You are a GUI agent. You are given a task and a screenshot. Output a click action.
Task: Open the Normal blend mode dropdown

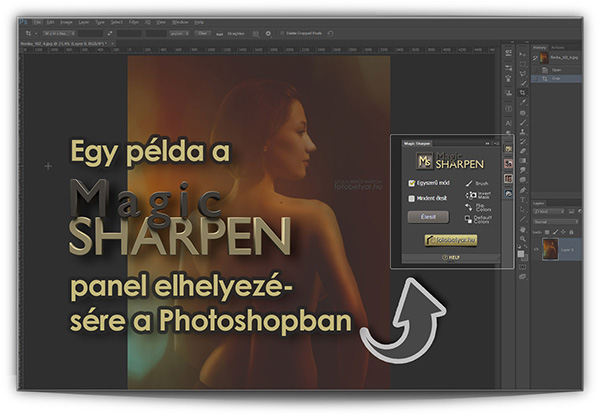pos(555,222)
